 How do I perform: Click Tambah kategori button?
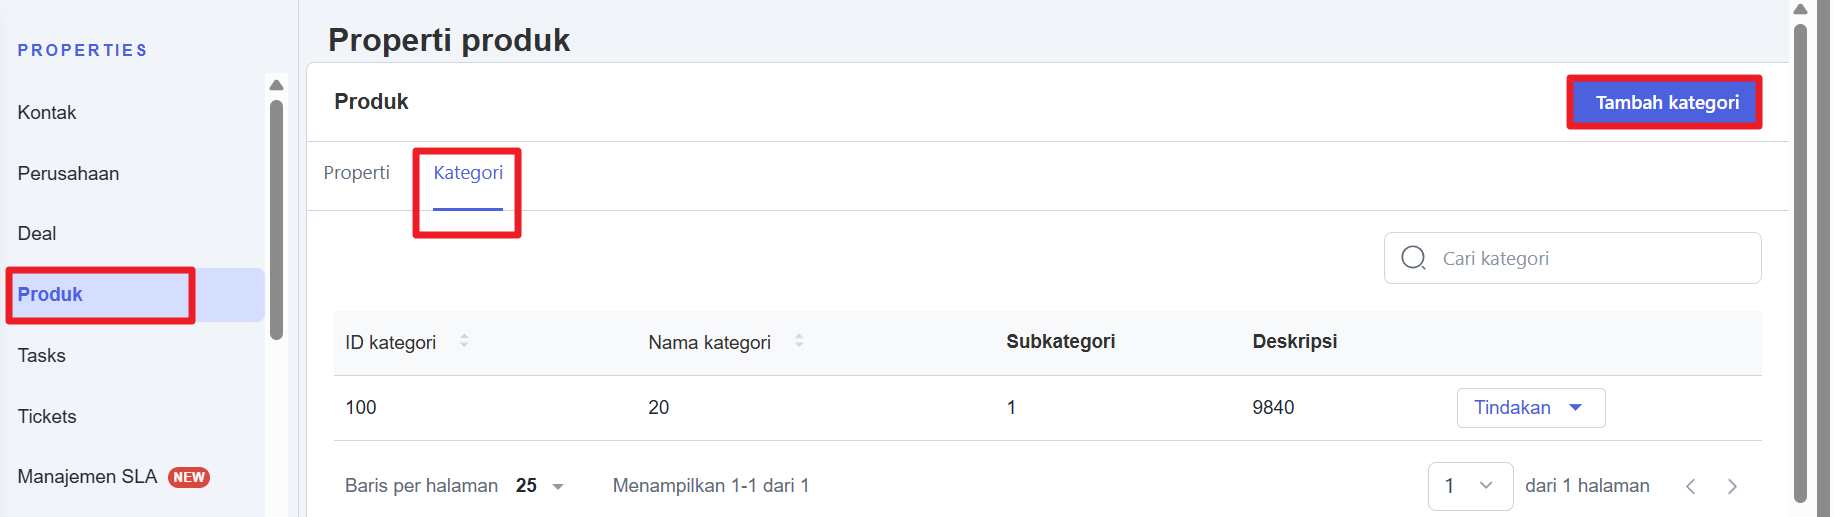(1665, 103)
